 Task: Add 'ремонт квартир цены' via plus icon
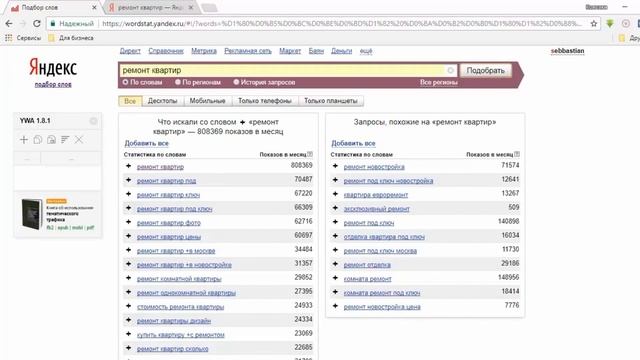coord(129,236)
